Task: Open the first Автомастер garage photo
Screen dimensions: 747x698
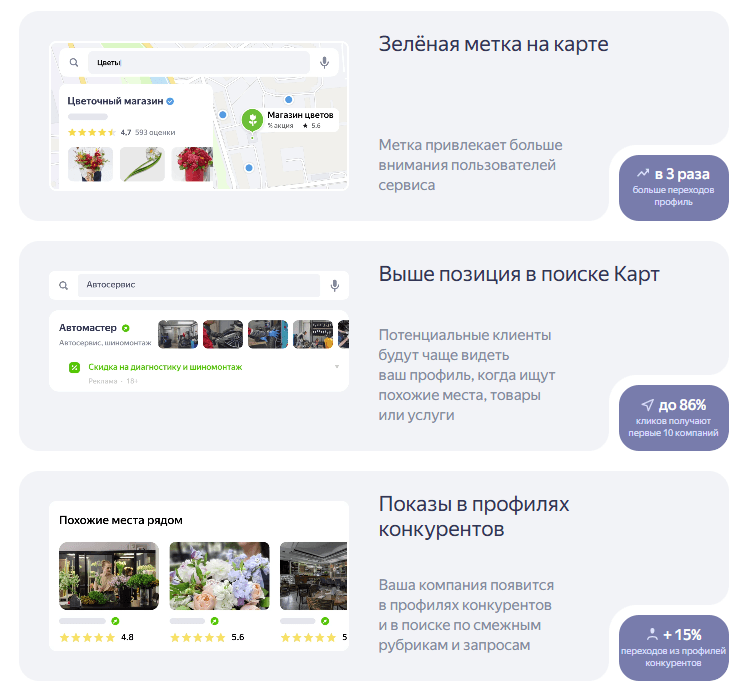Action: [178, 334]
